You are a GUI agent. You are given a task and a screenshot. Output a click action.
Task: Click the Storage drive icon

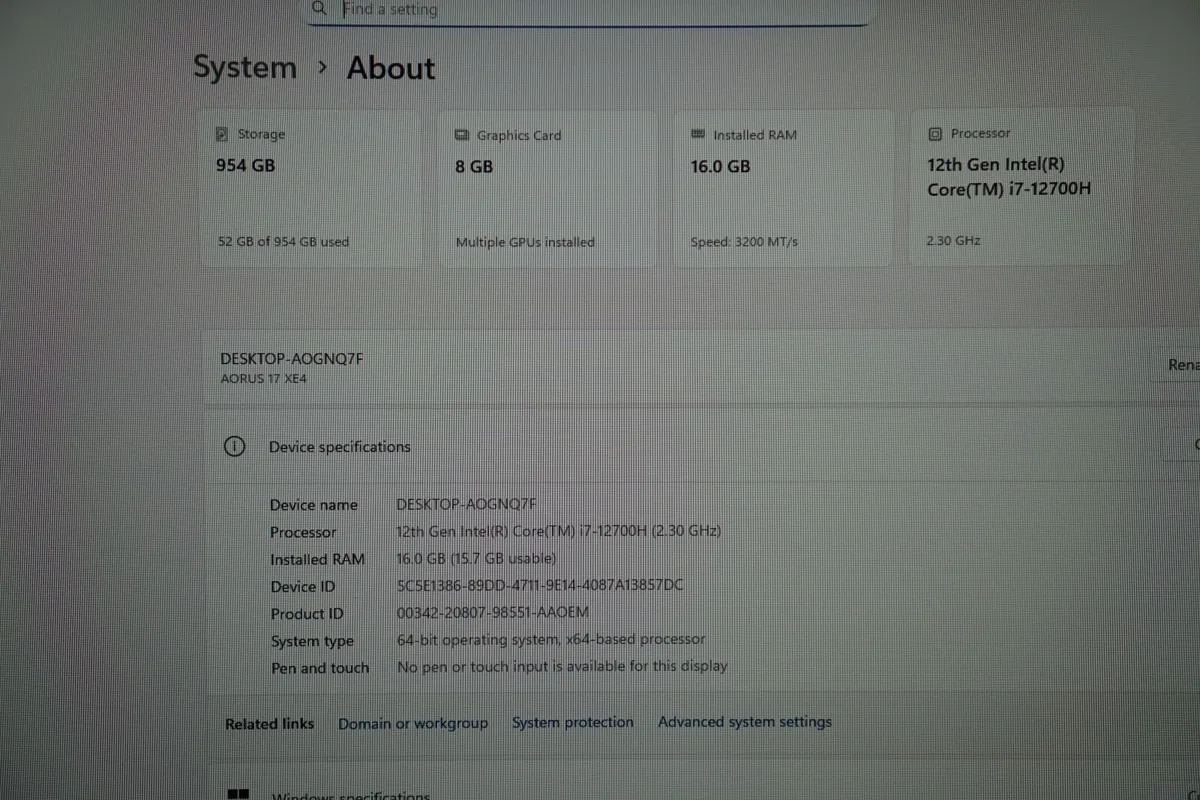click(222, 134)
